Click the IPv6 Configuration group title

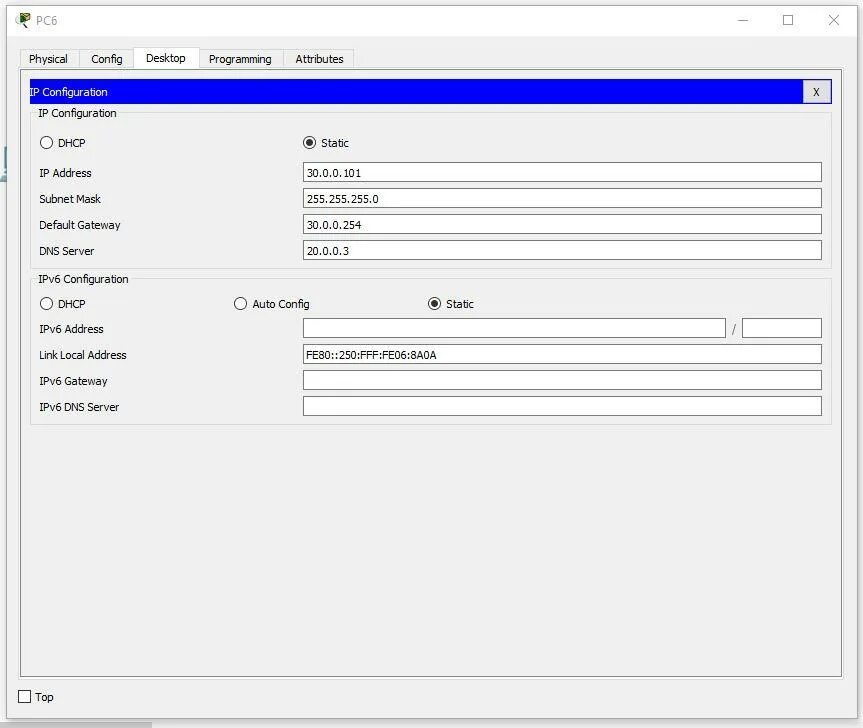(83, 279)
